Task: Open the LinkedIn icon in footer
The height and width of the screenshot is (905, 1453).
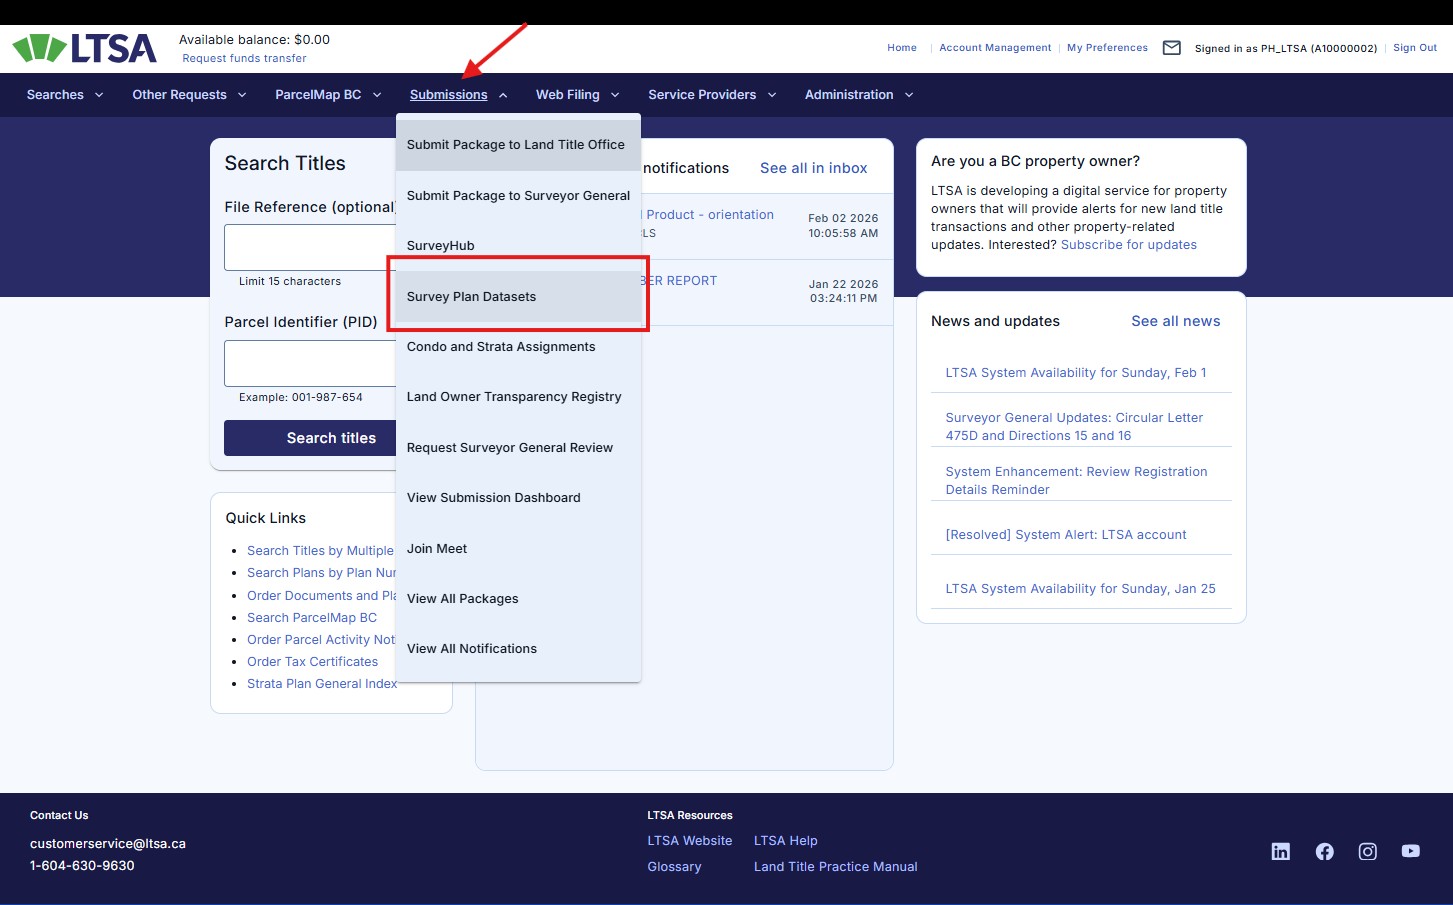Action: point(1280,851)
